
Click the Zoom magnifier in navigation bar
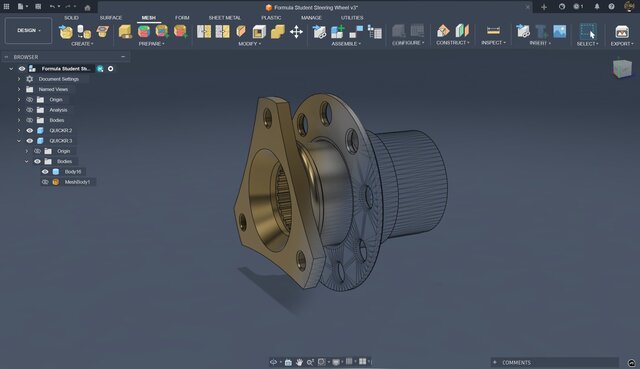click(310, 362)
